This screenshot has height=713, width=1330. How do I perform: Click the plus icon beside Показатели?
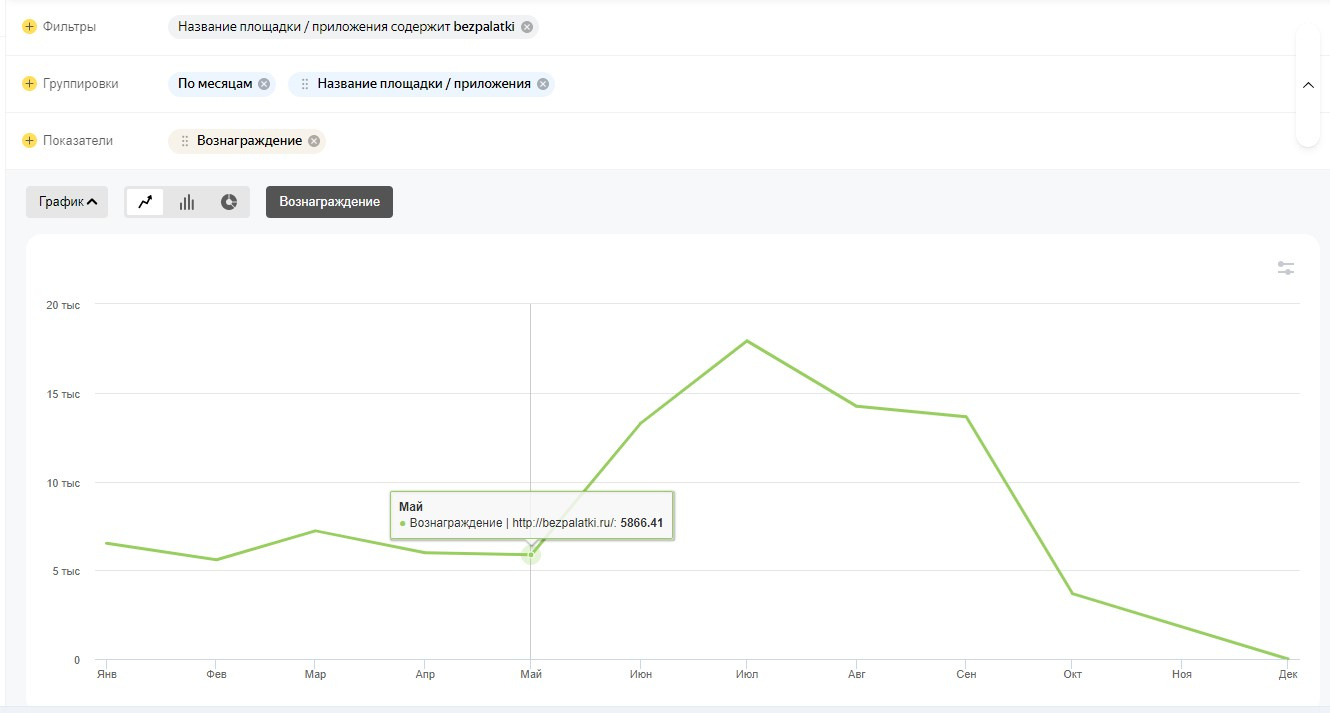tap(29, 141)
